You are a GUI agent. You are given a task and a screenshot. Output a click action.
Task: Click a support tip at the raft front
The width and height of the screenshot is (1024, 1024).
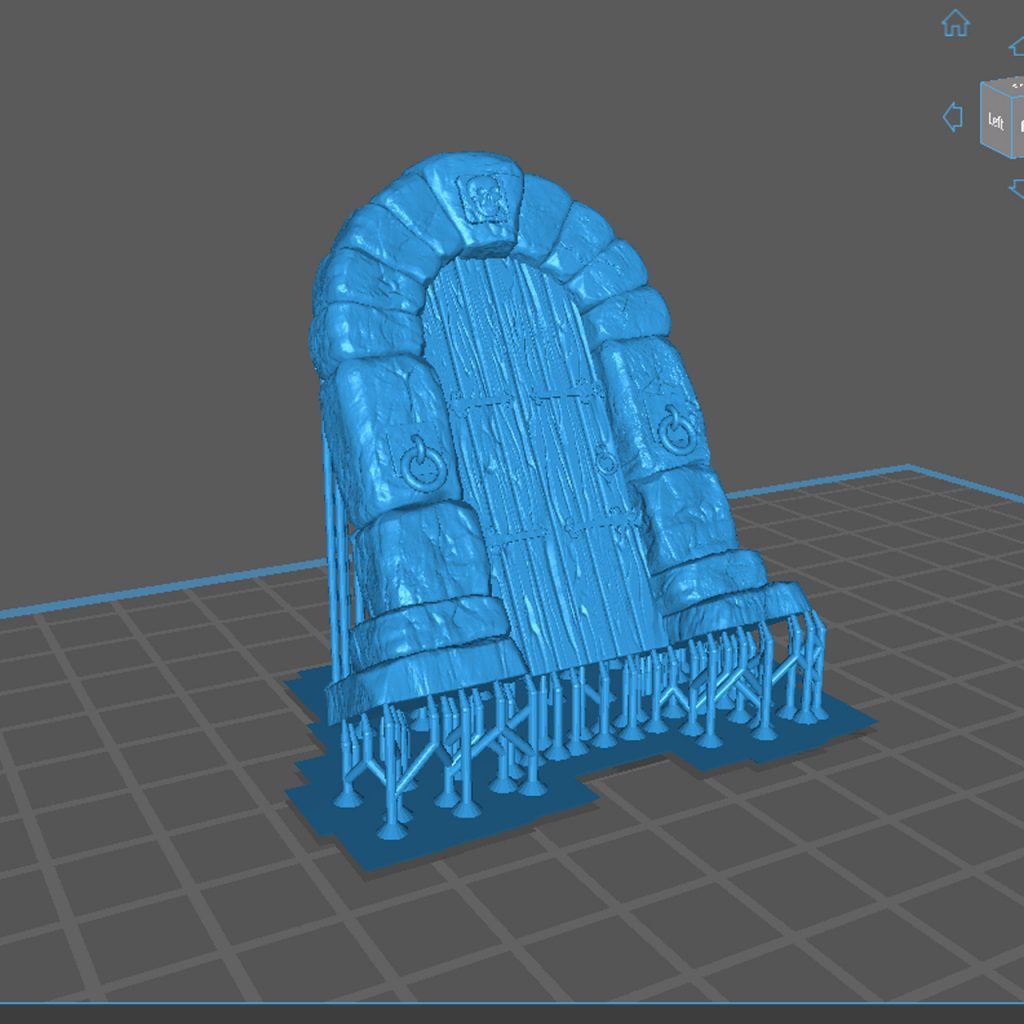[390, 830]
